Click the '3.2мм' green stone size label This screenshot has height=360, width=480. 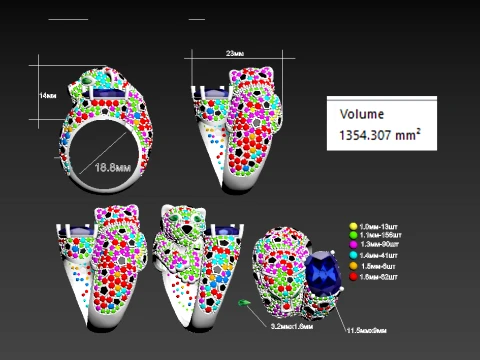point(292,326)
